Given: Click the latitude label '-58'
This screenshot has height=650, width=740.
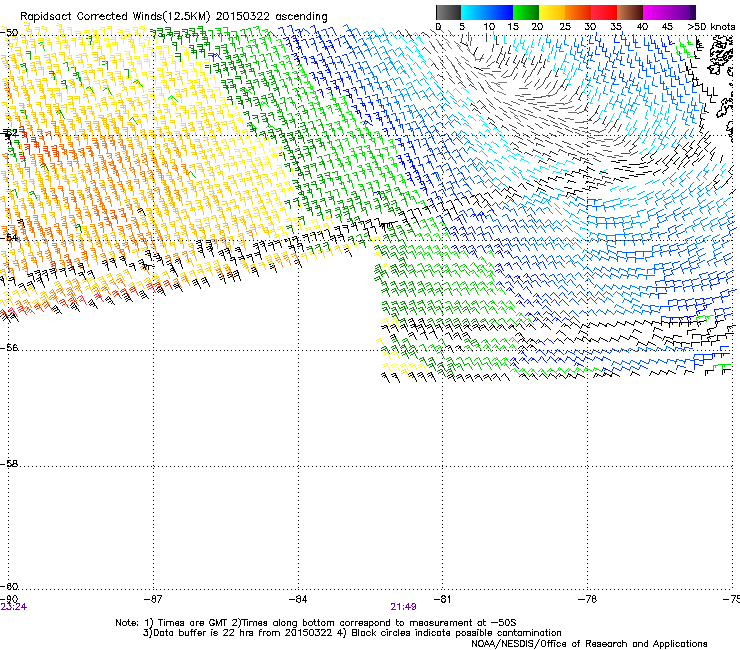Looking at the screenshot, I should 9,464.
